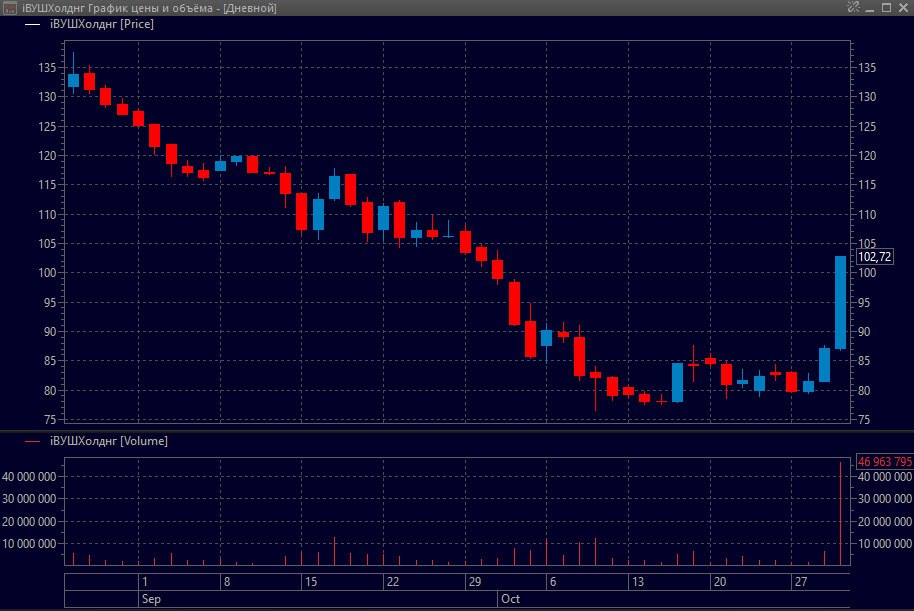Click the link/unlink window icon

pos(853,8)
